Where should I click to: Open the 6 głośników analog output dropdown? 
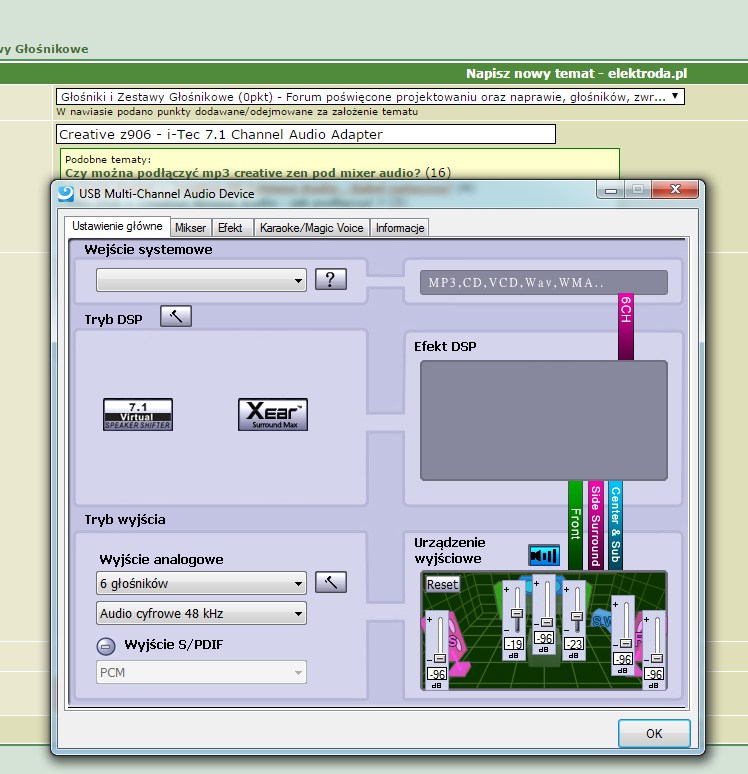pos(201,583)
